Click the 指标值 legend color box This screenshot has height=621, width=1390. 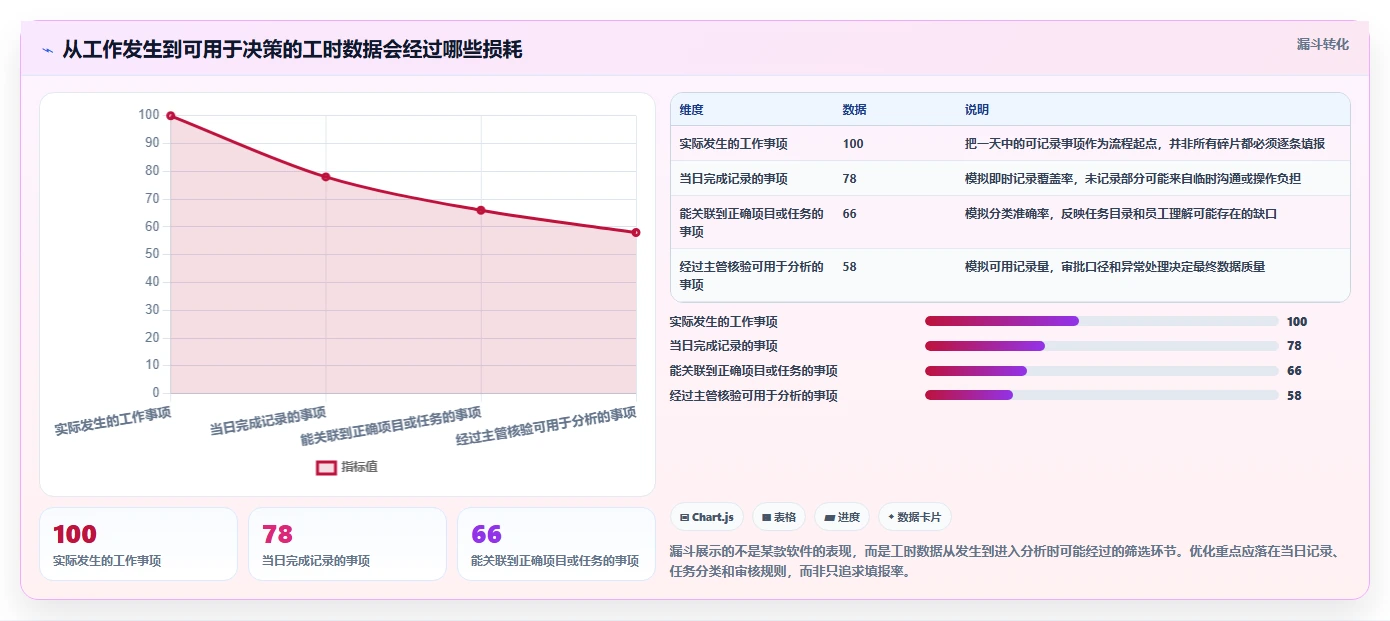coord(326,467)
